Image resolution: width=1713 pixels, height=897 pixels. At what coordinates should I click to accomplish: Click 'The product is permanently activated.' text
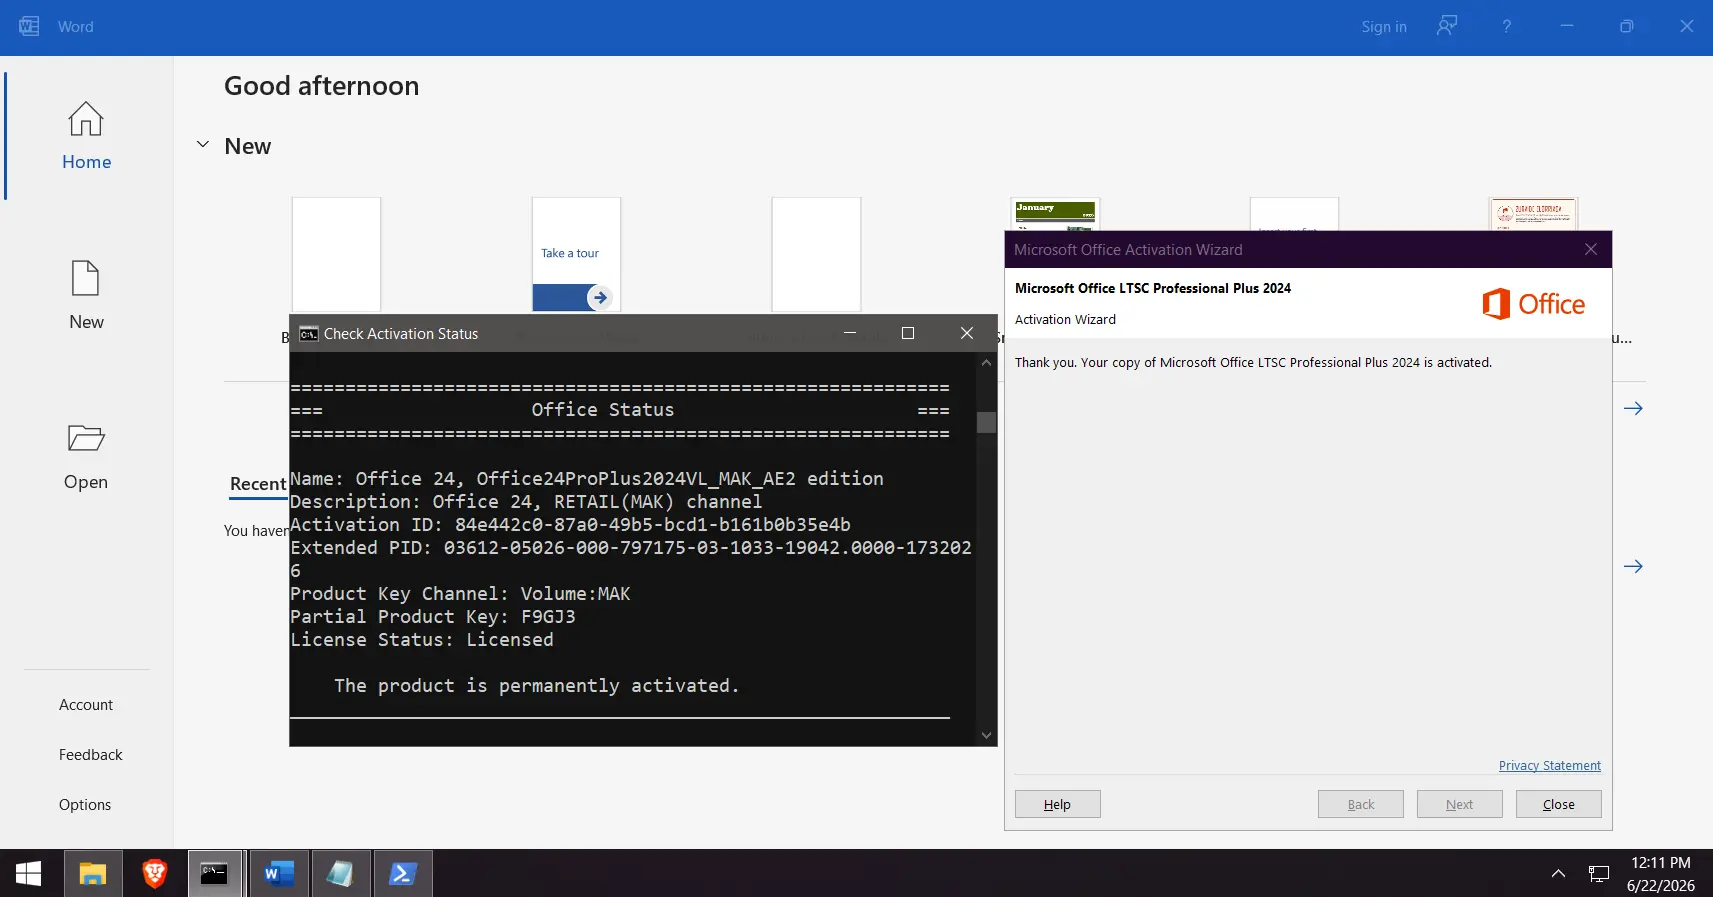(537, 686)
